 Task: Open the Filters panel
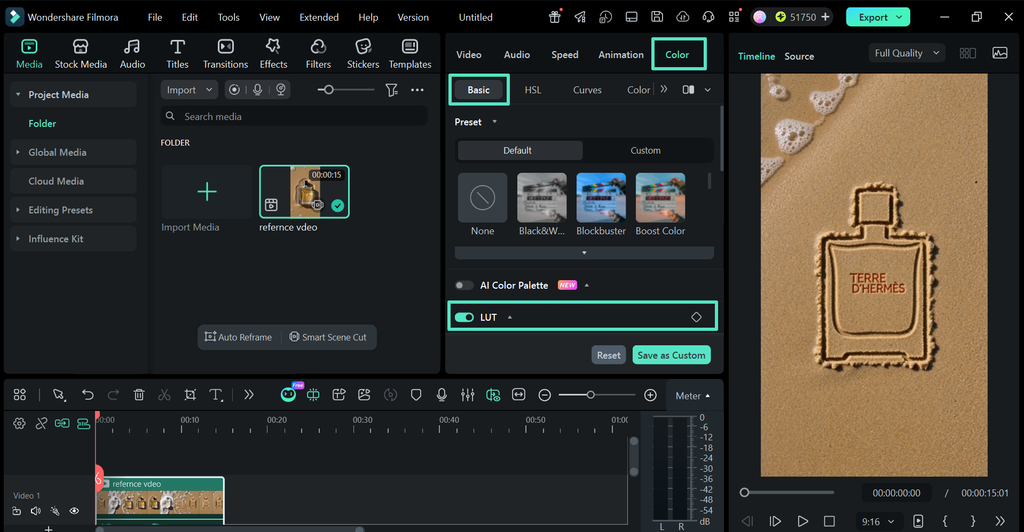click(318, 54)
